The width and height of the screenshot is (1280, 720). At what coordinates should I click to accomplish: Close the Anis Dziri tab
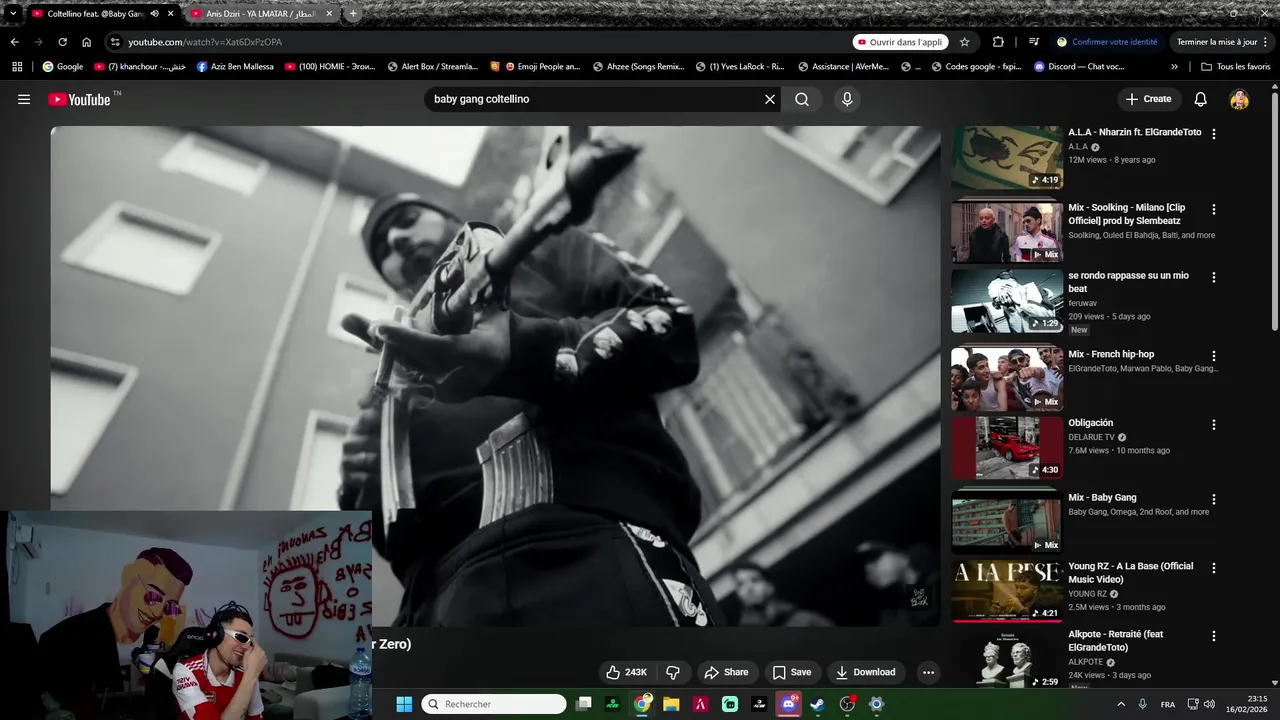tap(330, 14)
